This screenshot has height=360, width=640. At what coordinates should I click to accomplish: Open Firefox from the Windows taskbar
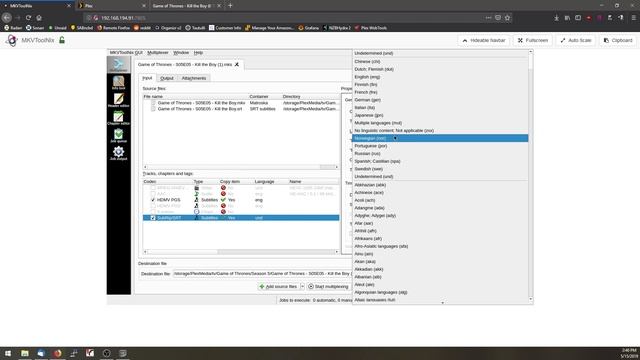pos(57,353)
